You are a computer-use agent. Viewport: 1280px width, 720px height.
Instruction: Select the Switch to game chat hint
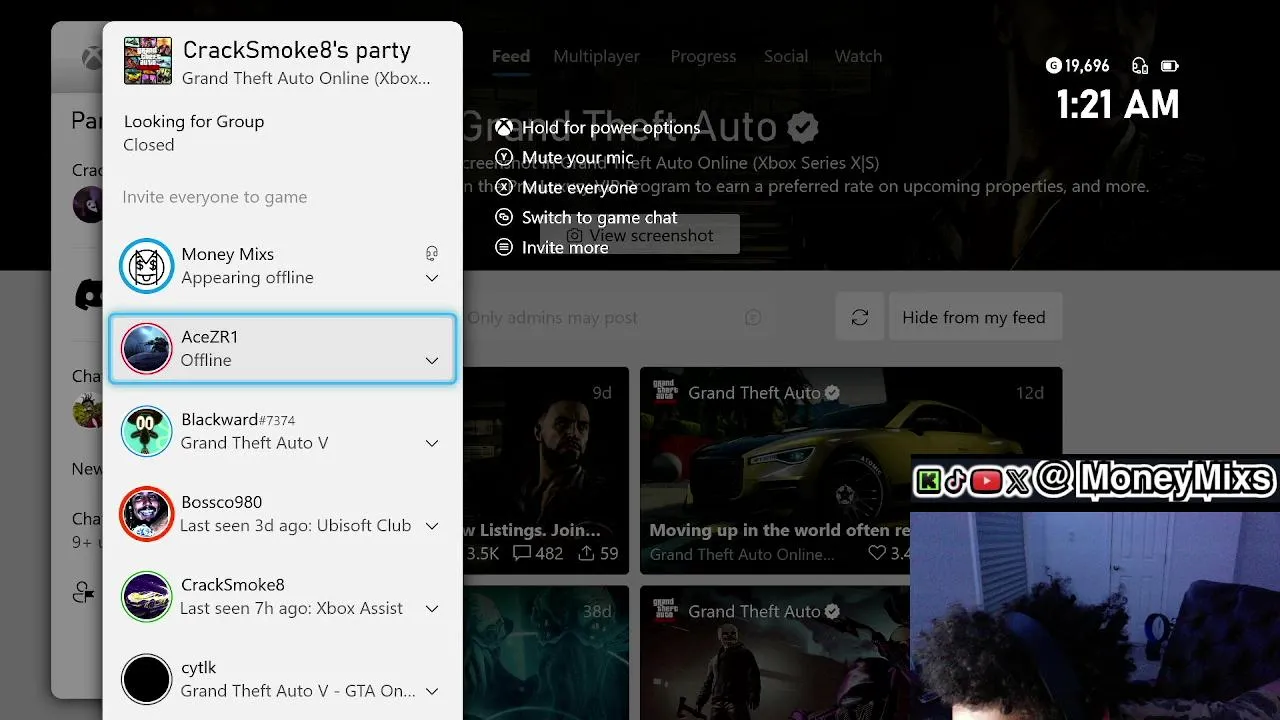600,217
